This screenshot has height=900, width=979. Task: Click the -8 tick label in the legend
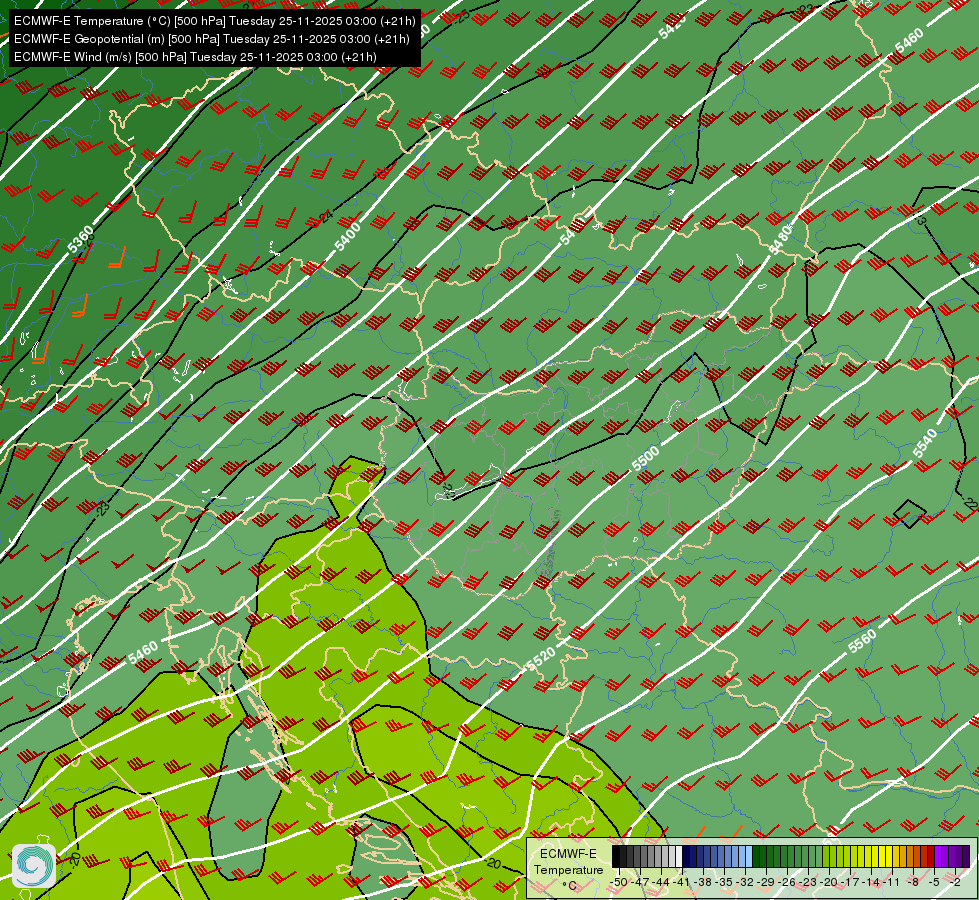pyautogui.click(x=913, y=882)
